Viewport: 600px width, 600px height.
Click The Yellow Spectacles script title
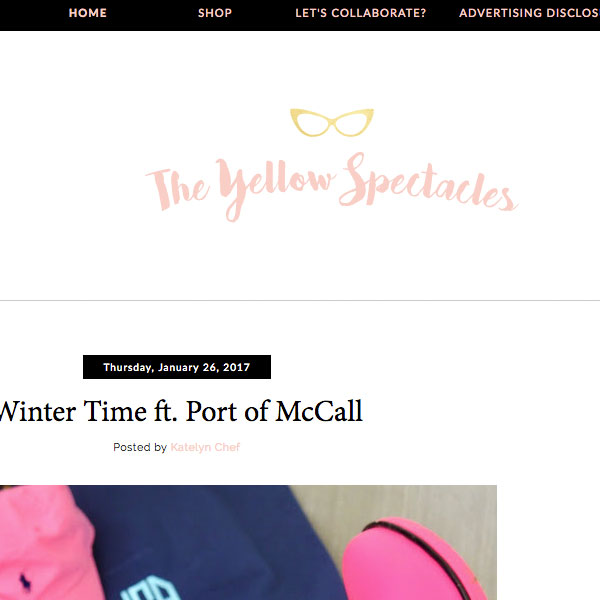[331, 187]
